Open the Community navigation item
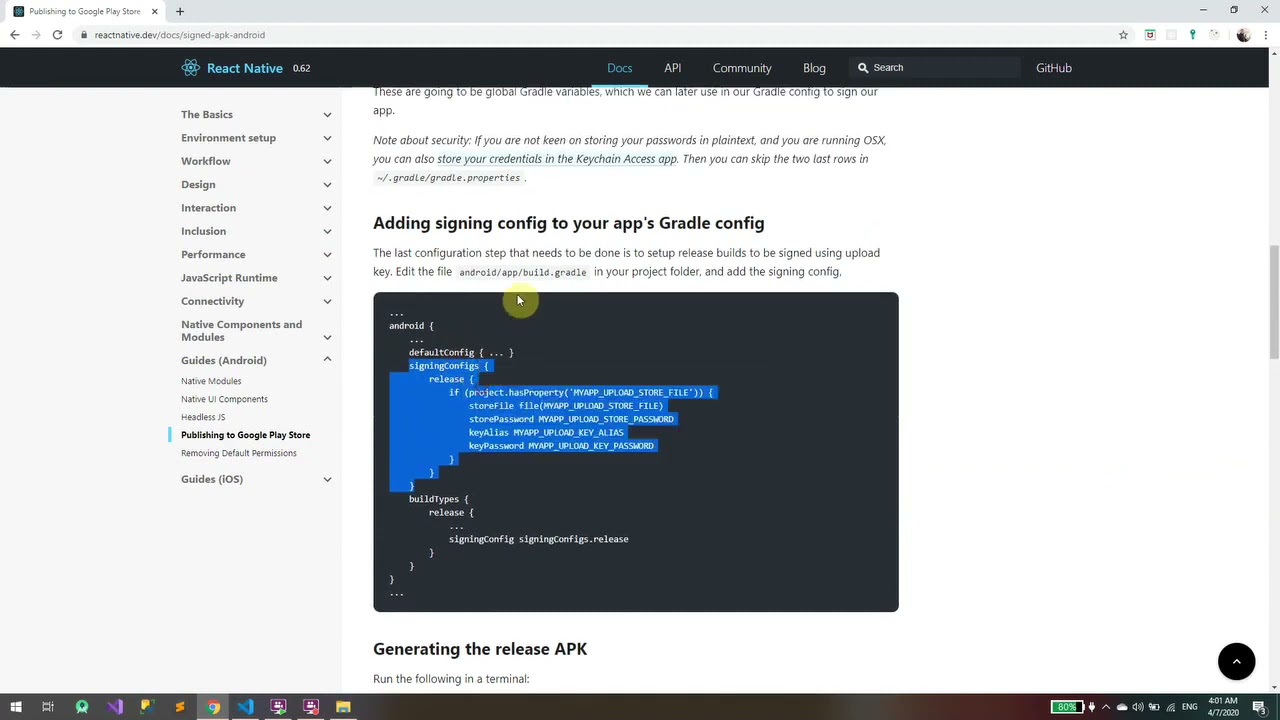This screenshot has width=1280, height=720. 742,68
